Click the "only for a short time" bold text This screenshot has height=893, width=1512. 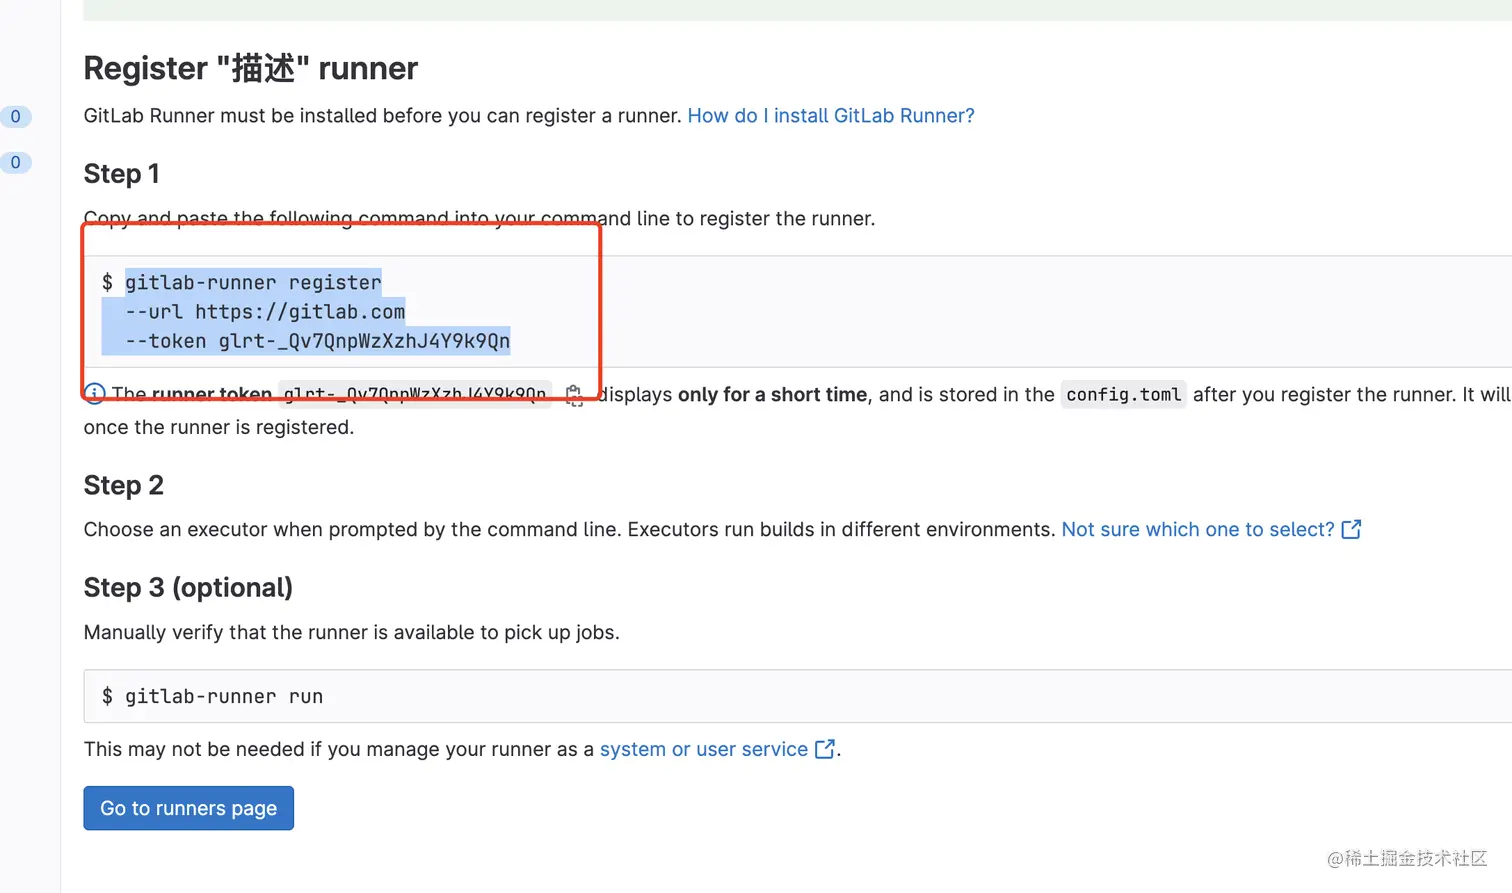tap(772, 394)
